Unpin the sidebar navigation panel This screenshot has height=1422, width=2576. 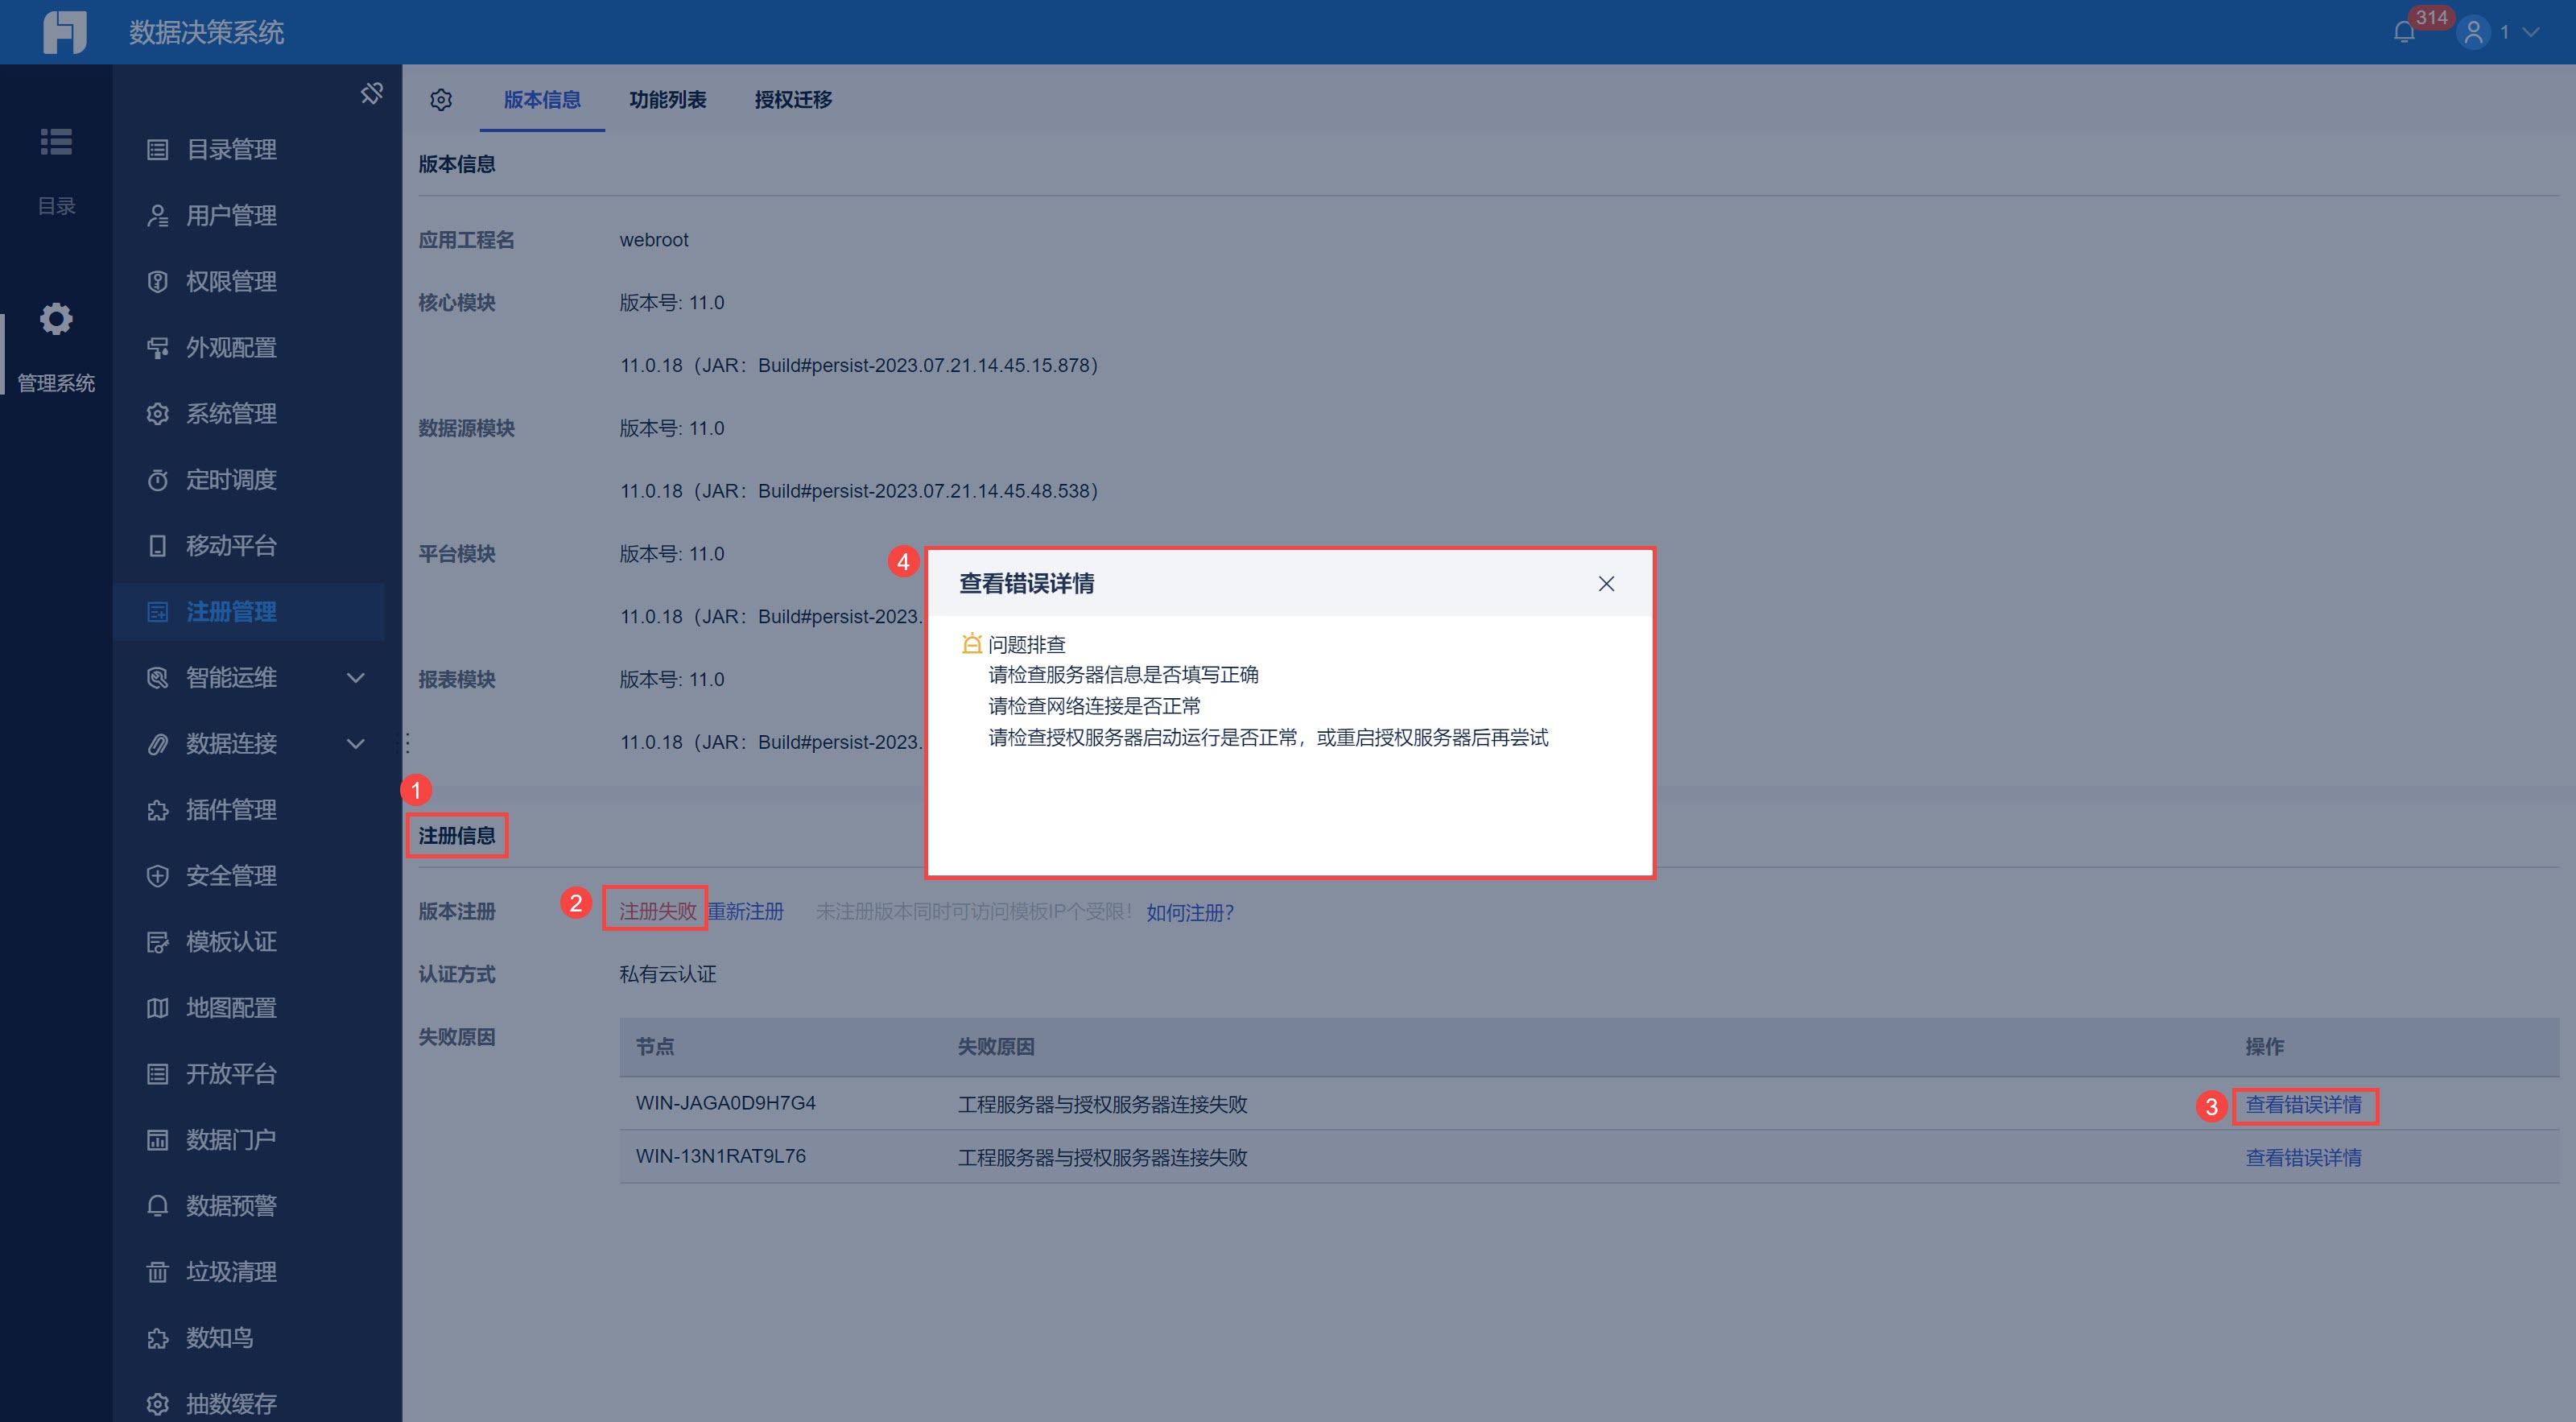372,93
